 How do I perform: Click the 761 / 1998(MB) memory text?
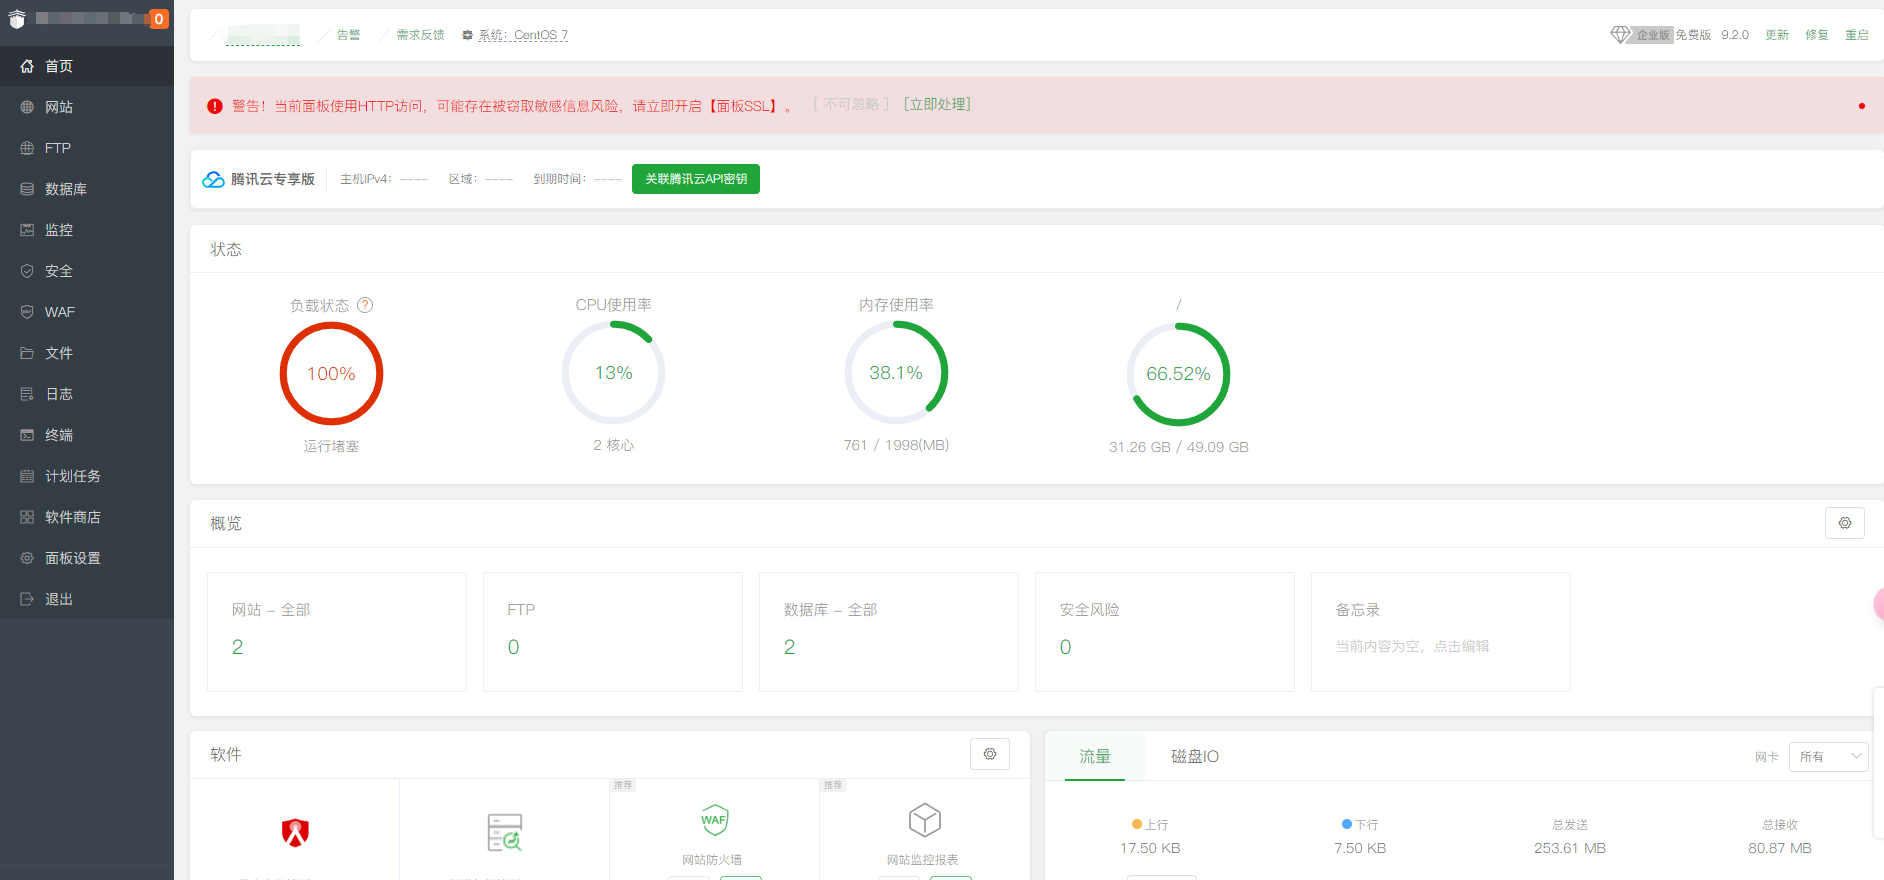896,445
